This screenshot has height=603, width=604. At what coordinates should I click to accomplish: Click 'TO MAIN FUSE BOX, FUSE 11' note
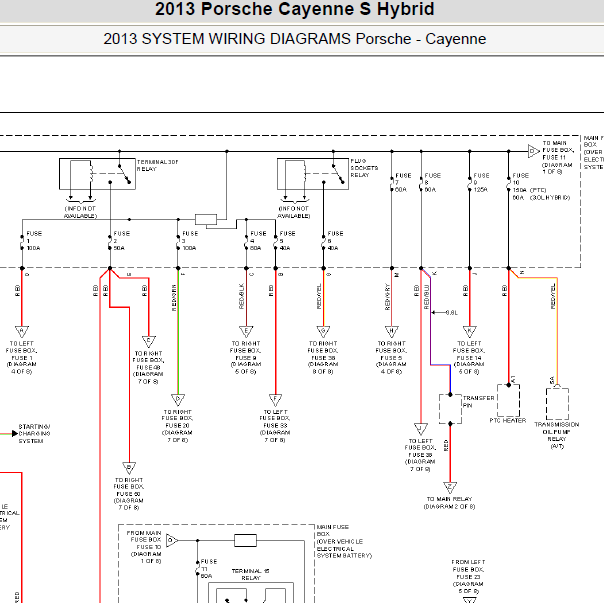558,157
